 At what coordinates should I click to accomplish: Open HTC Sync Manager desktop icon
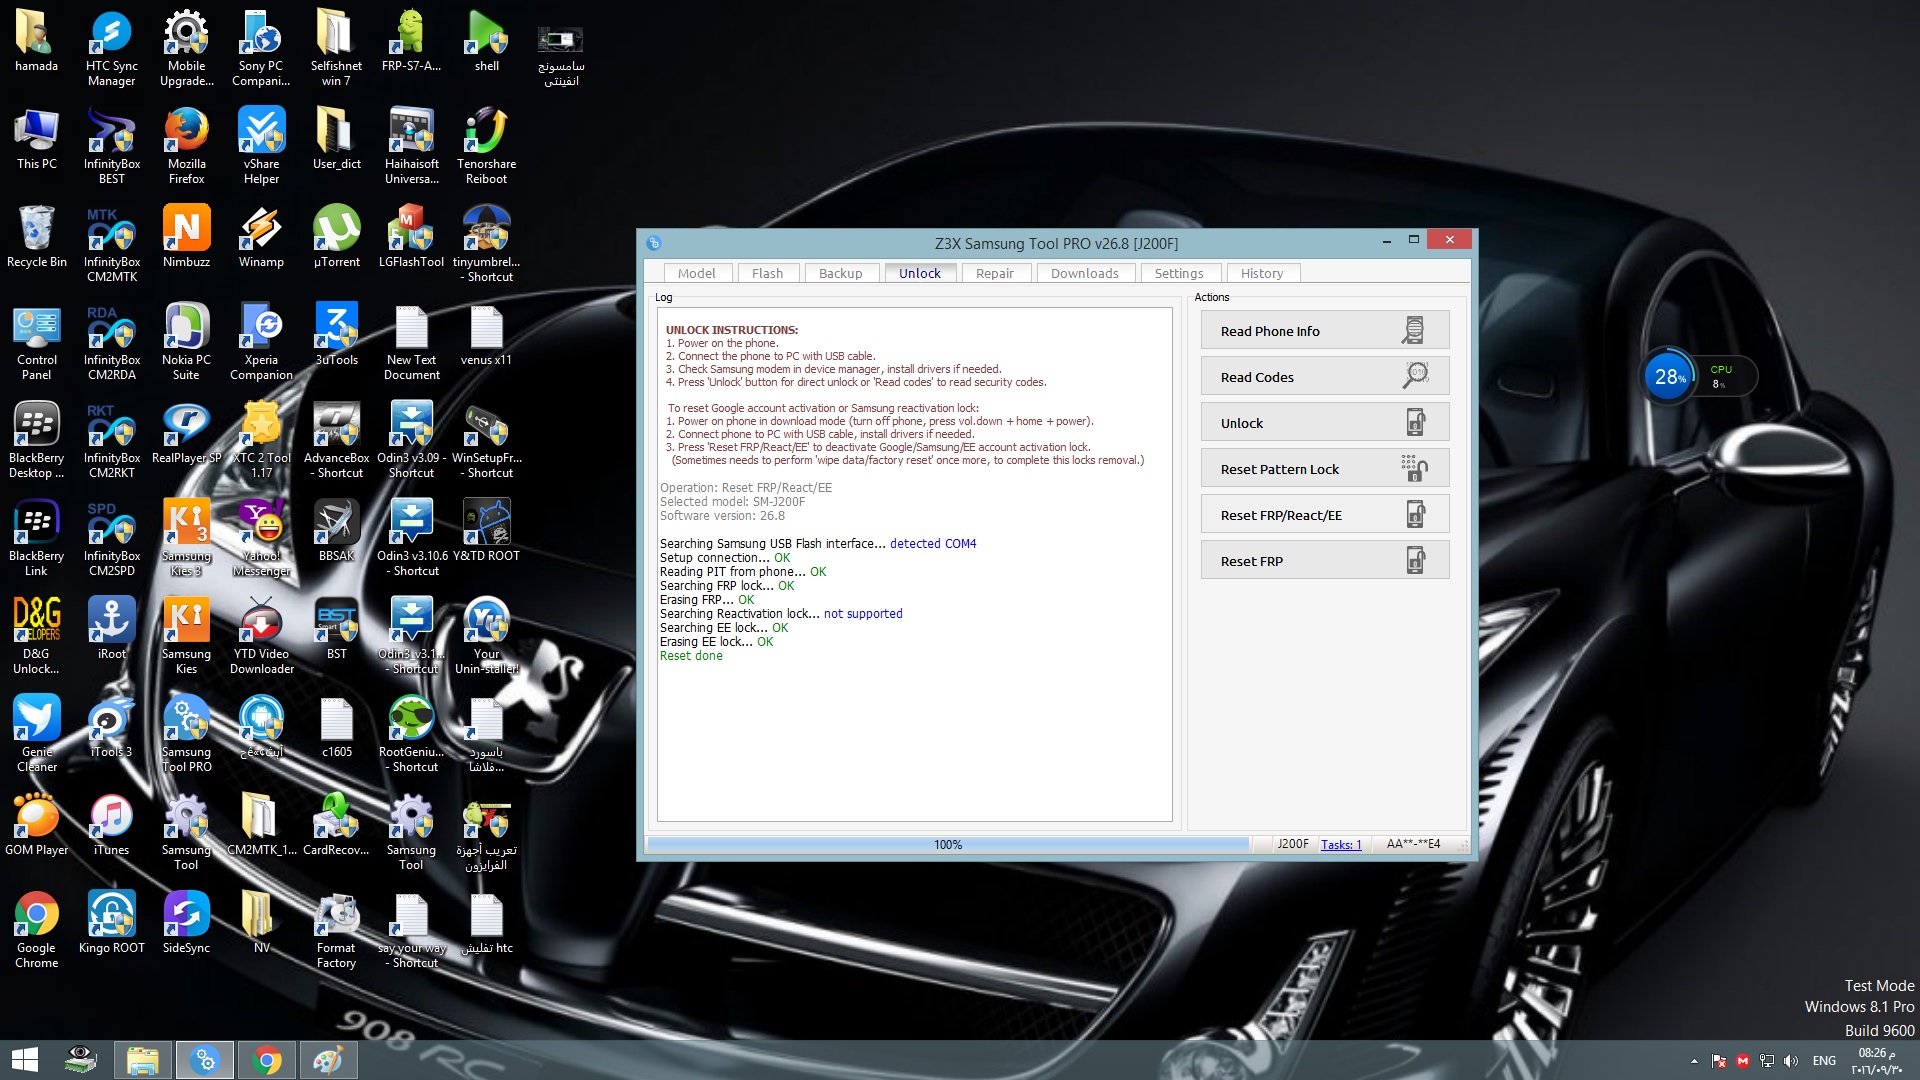click(x=111, y=48)
